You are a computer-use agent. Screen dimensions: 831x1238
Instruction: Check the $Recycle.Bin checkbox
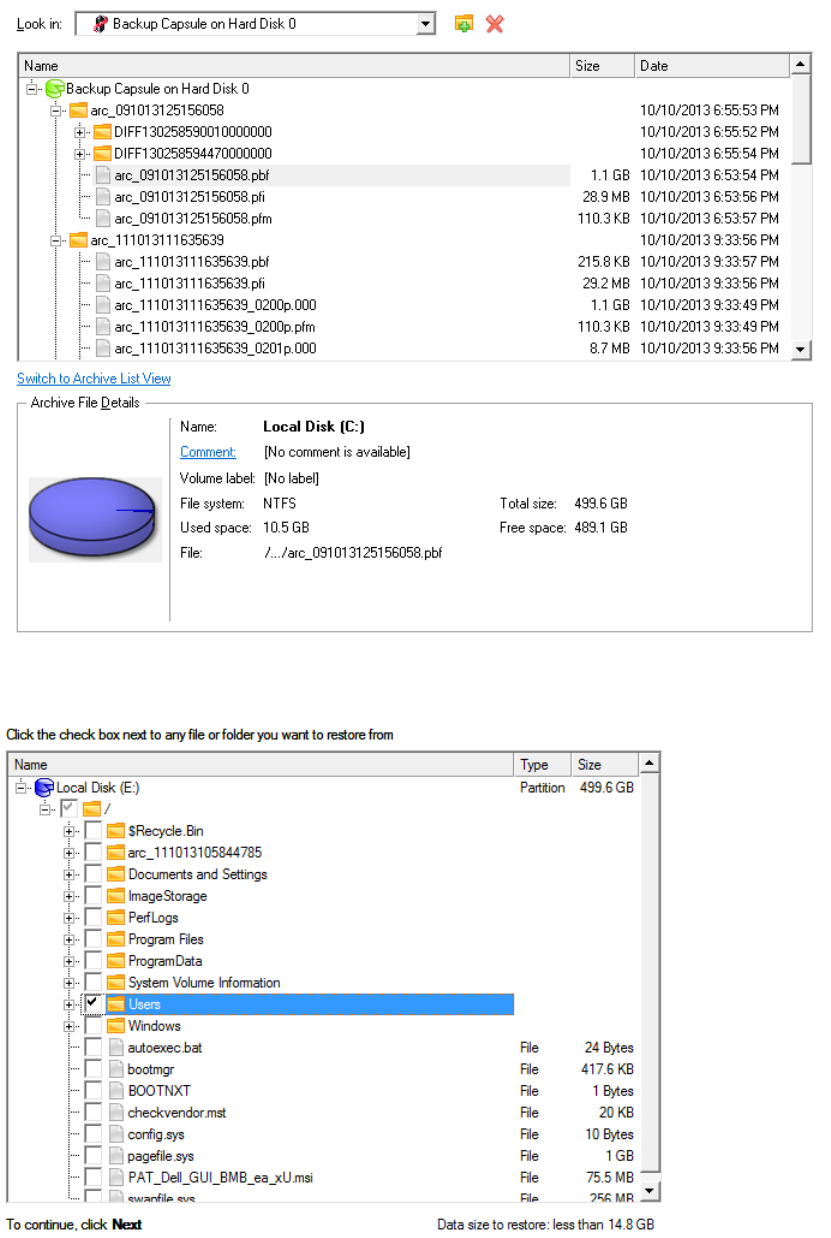93,831
